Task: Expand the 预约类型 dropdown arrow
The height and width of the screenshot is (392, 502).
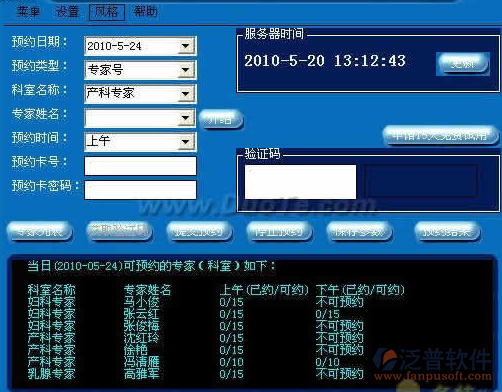Action: (x=186, y=70)
